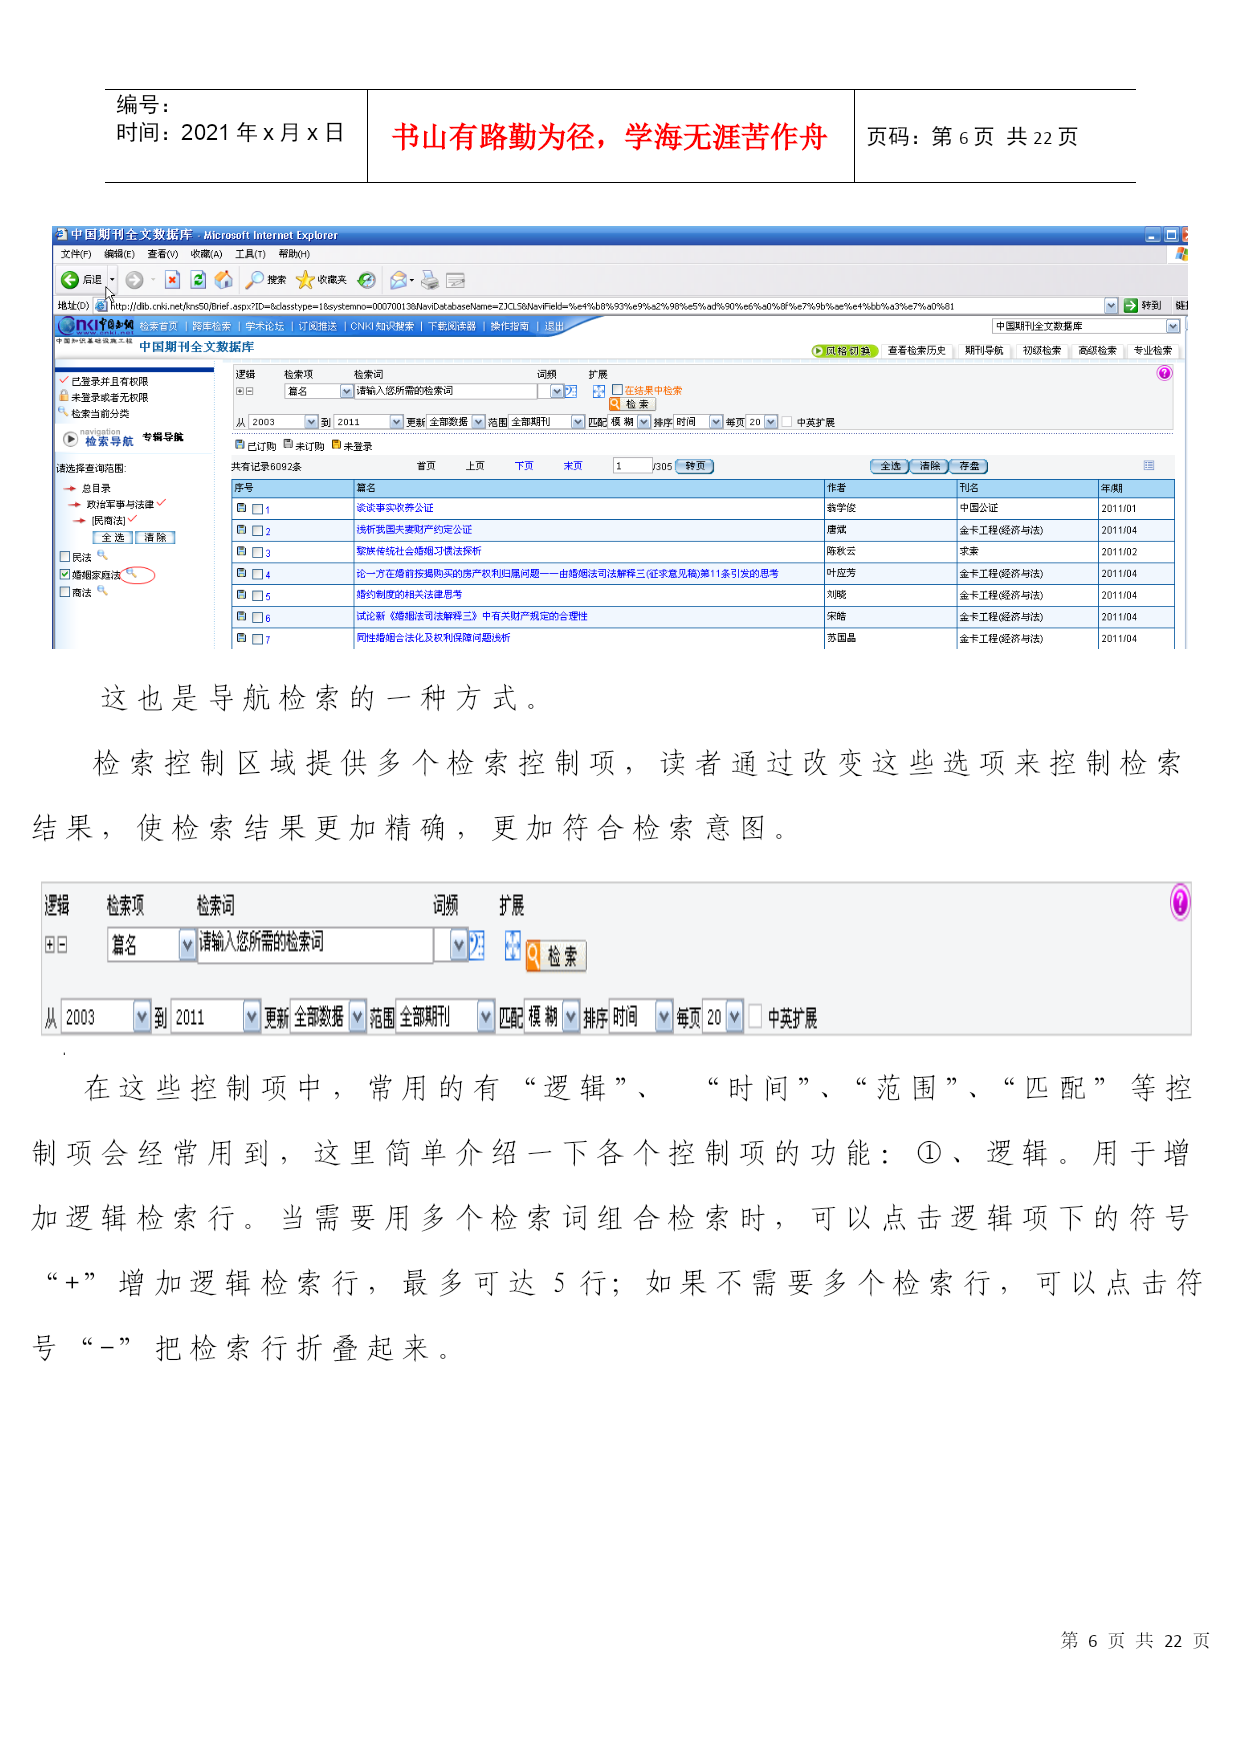Click the blue 扩展 expand icon in enlarged panel
Viewport: 1241px width, 1755px height.
pyautogui.click(x=512, y=945)
